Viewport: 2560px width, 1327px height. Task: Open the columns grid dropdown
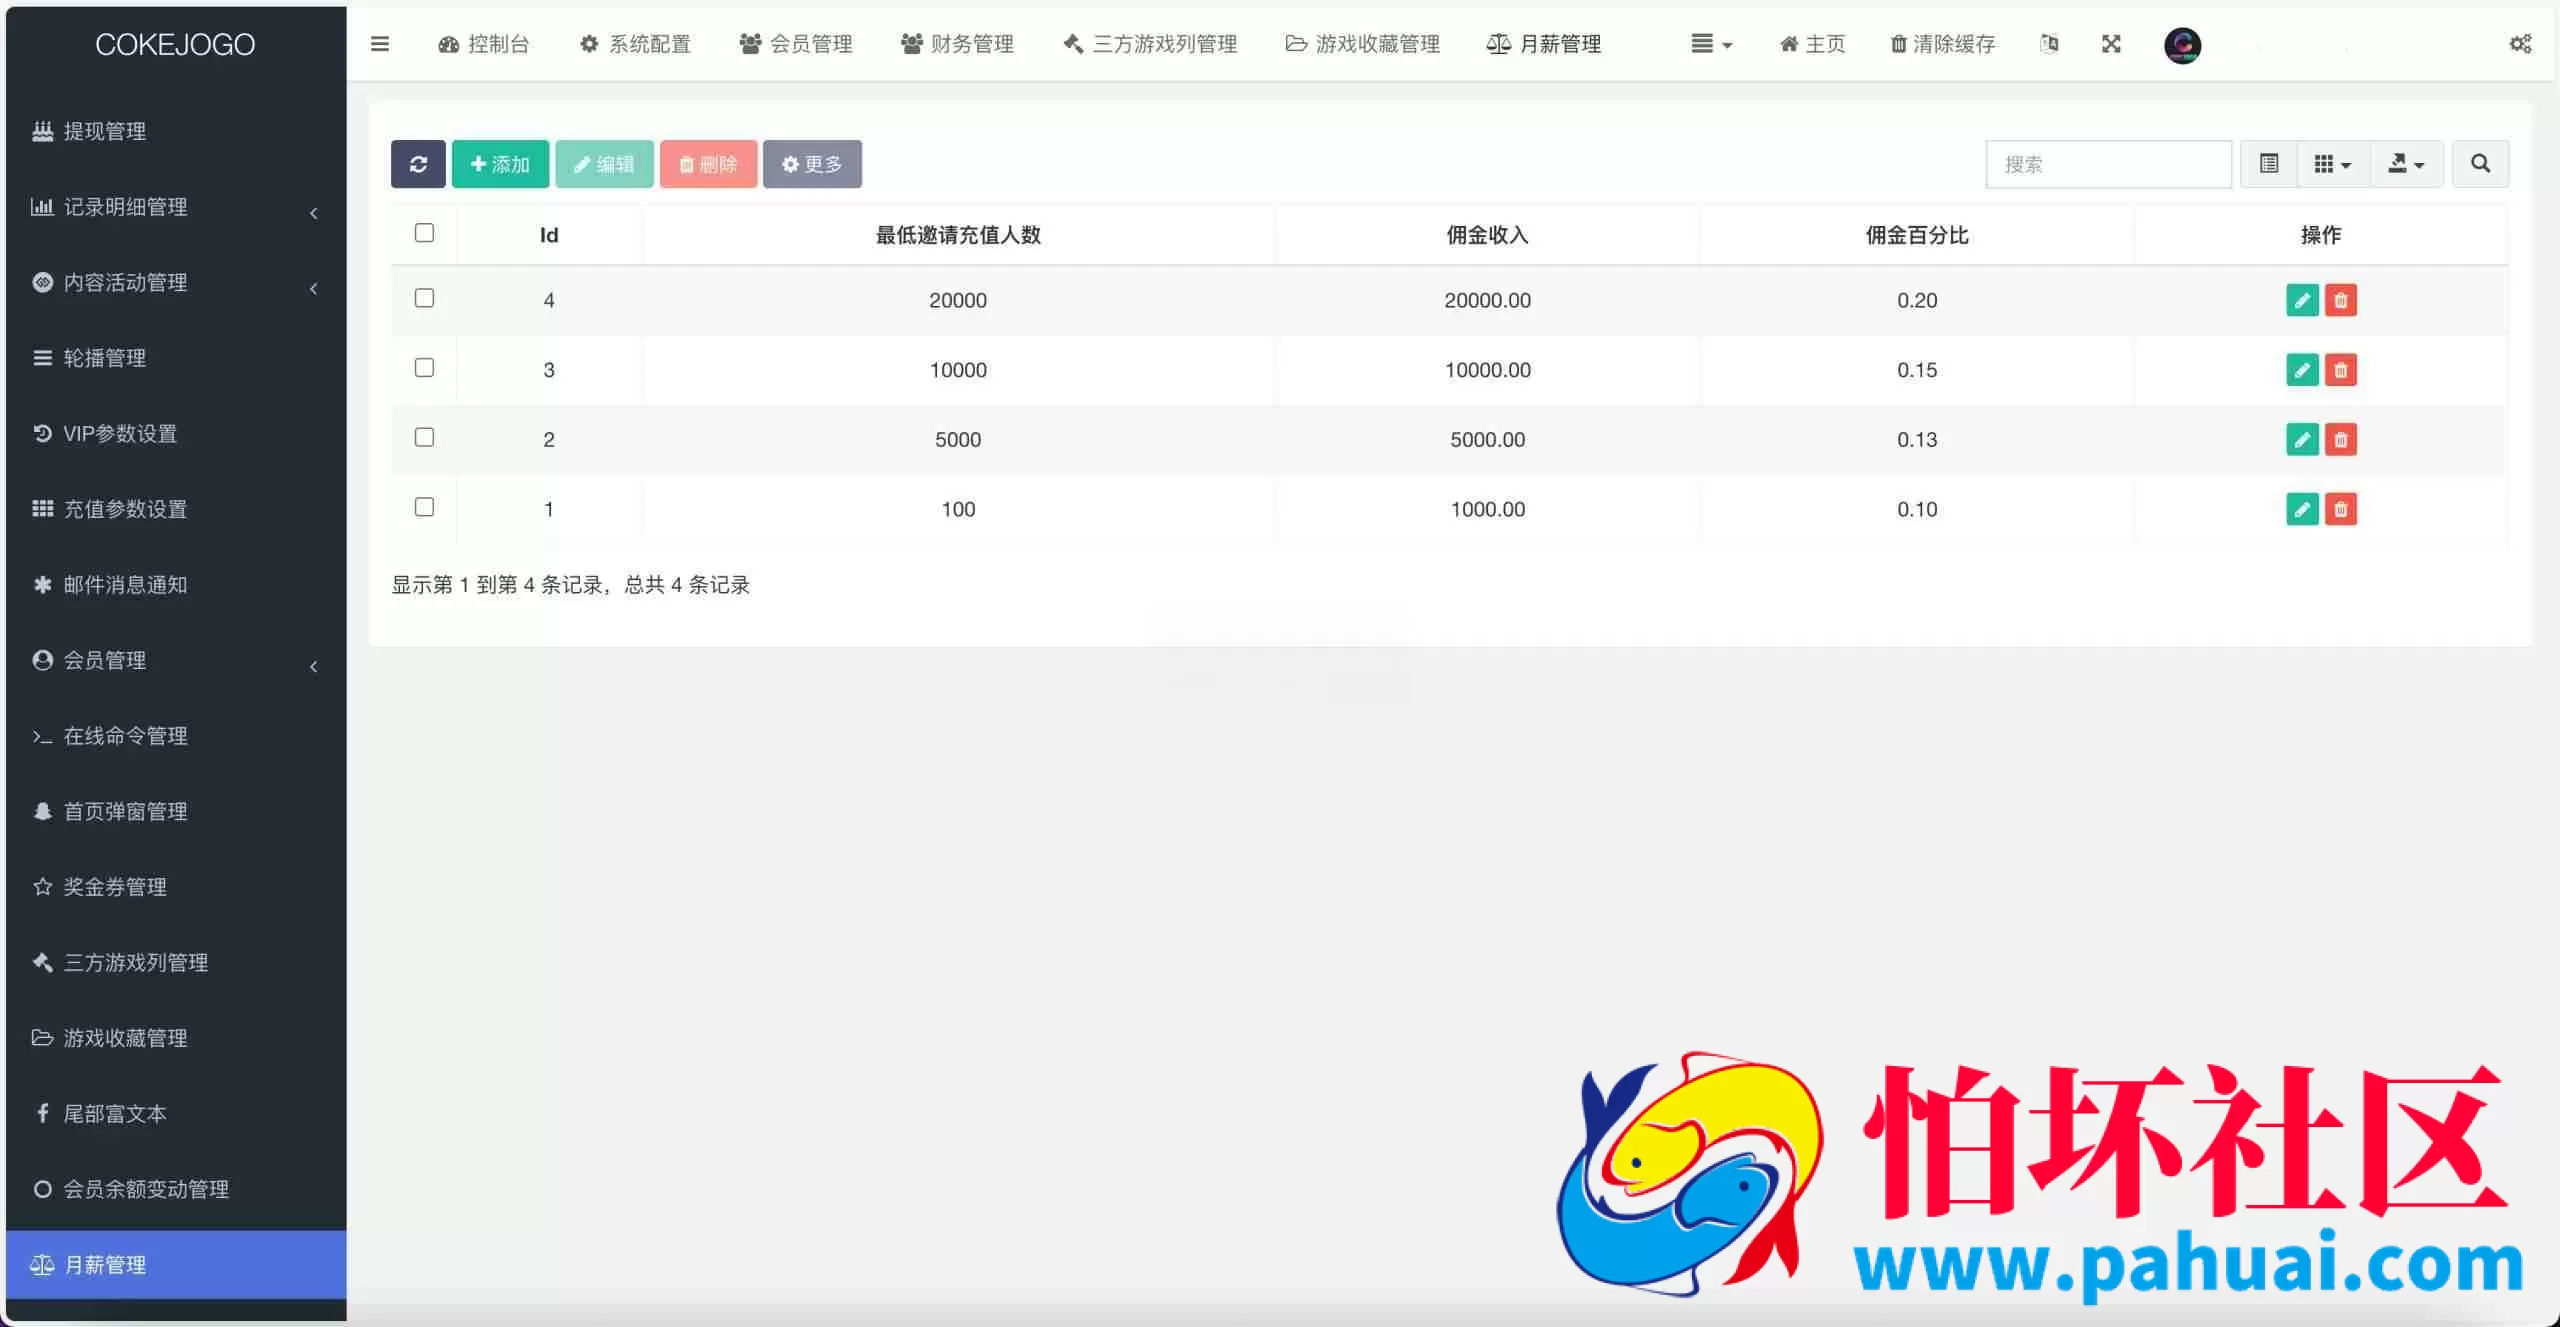pyautogui.click(x=2333, y=164)
